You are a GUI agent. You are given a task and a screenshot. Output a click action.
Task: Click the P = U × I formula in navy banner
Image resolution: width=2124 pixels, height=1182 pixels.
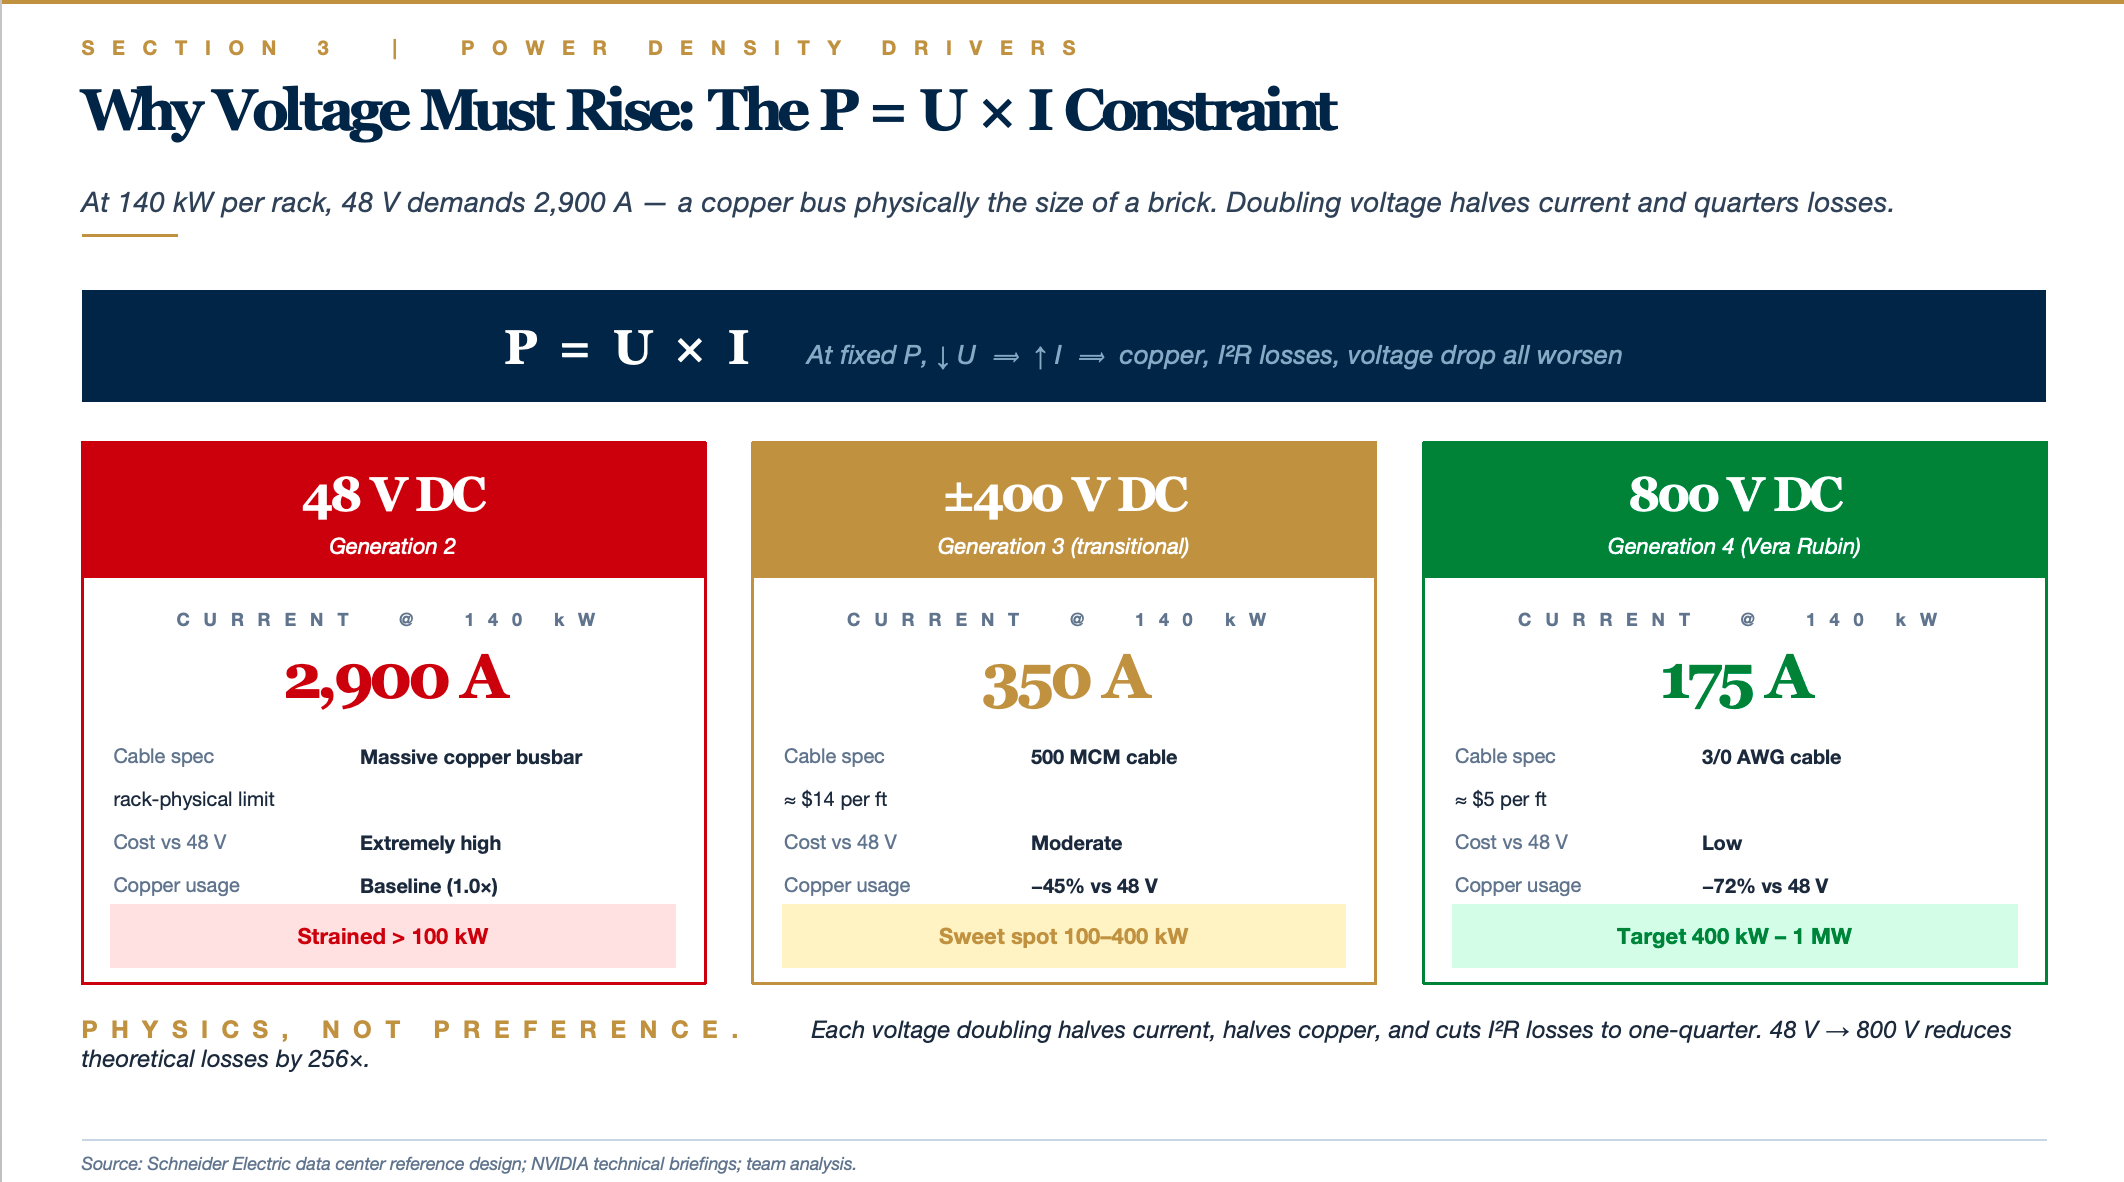pos(626,348)
